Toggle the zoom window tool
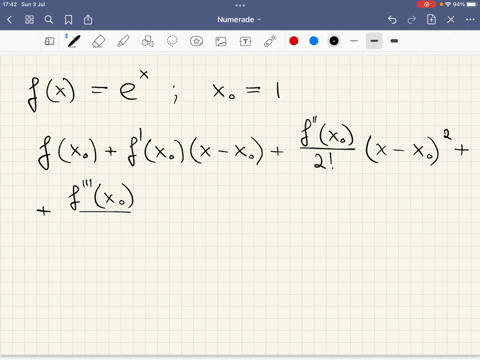 tap(49, 41)
